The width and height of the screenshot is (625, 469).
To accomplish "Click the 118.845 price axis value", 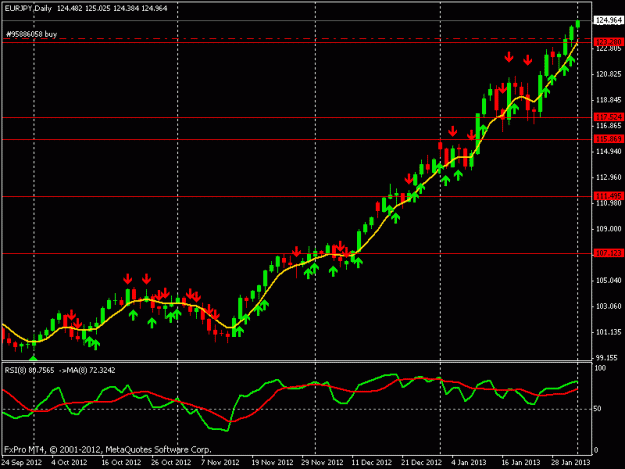I will coord(608,100).
